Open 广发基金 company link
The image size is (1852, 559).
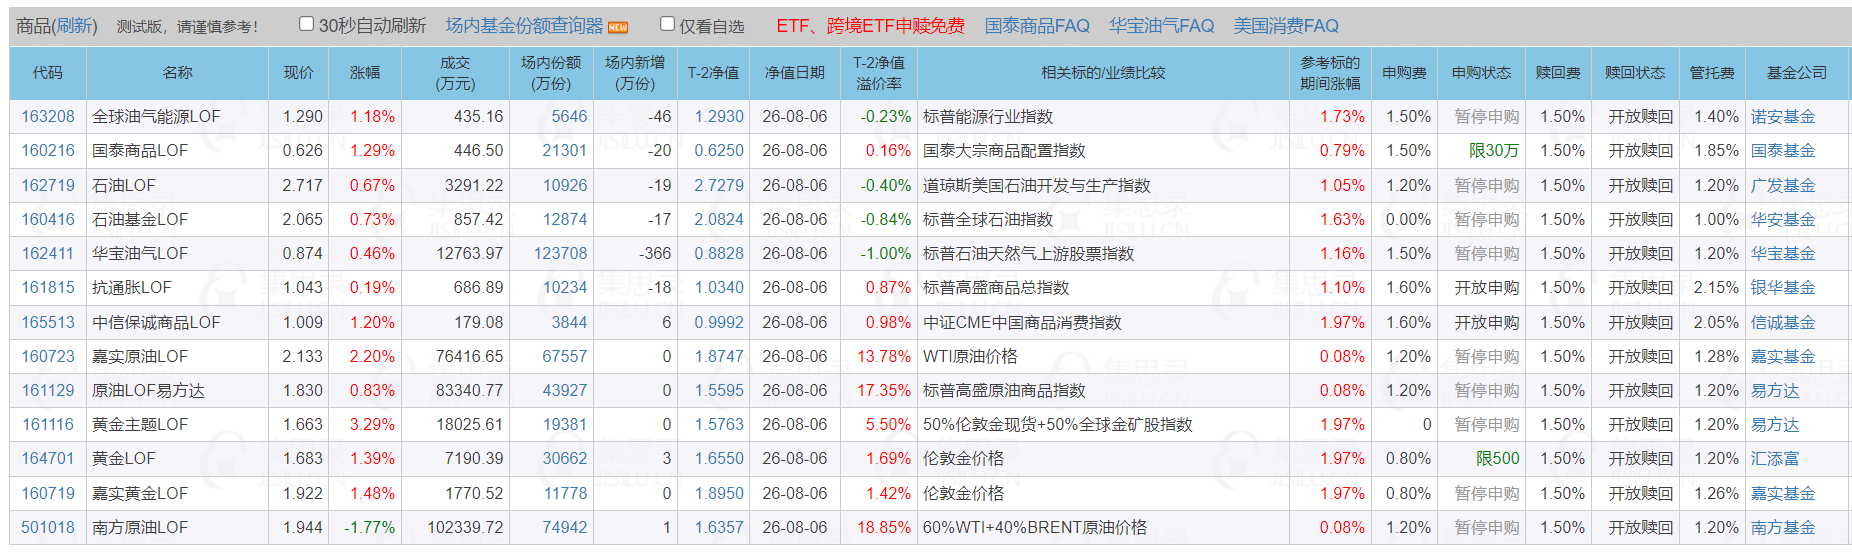tap(1782, 185)
